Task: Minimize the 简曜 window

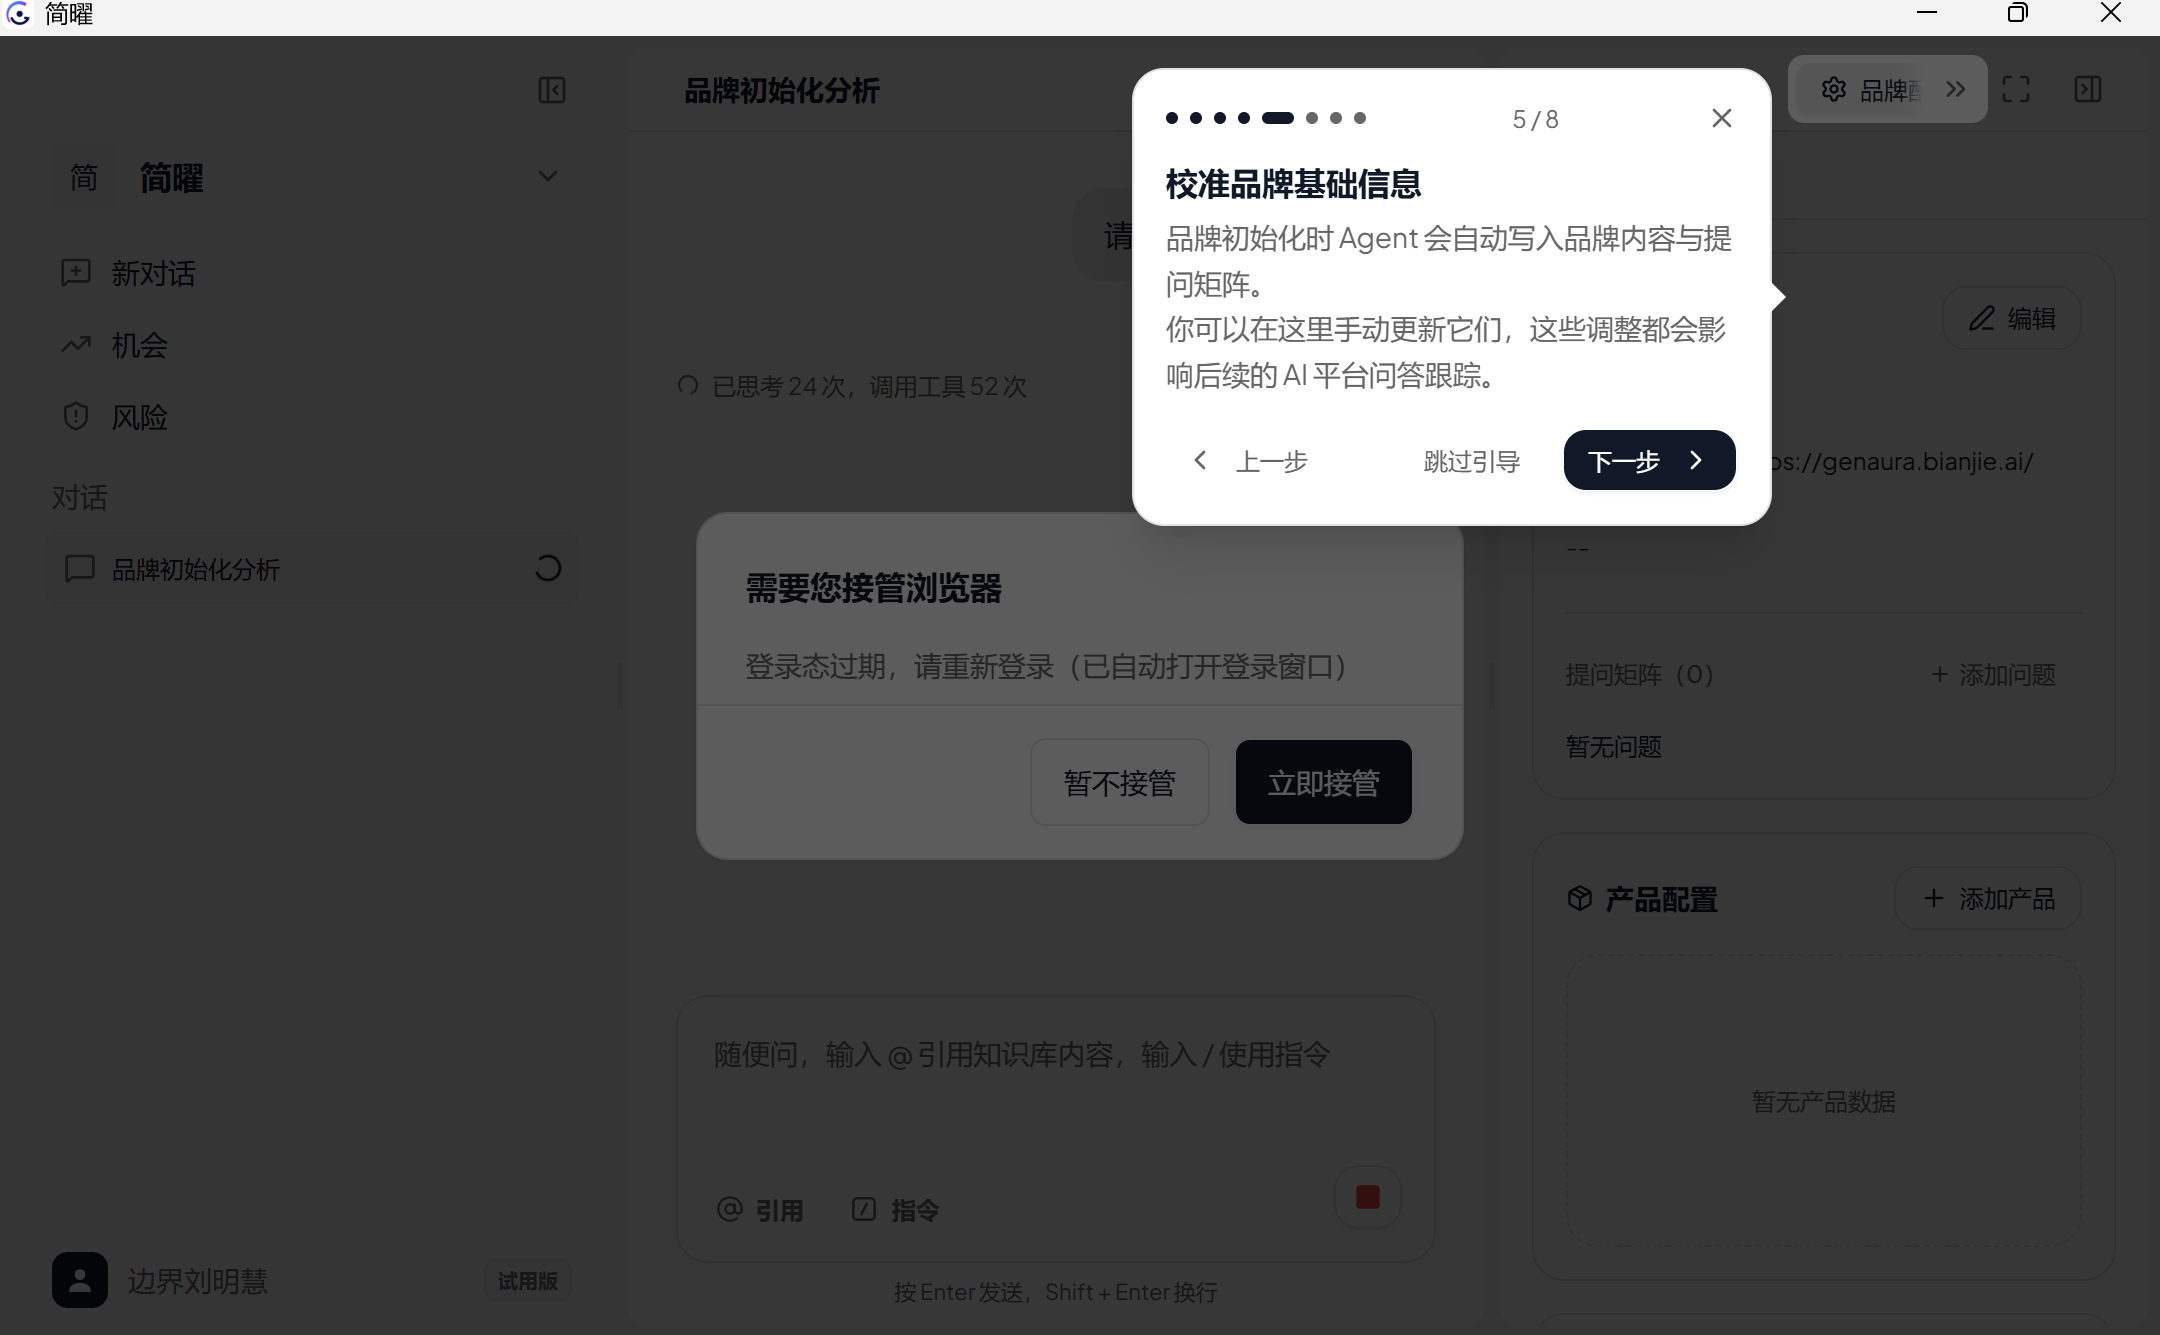Action: 1926,13
